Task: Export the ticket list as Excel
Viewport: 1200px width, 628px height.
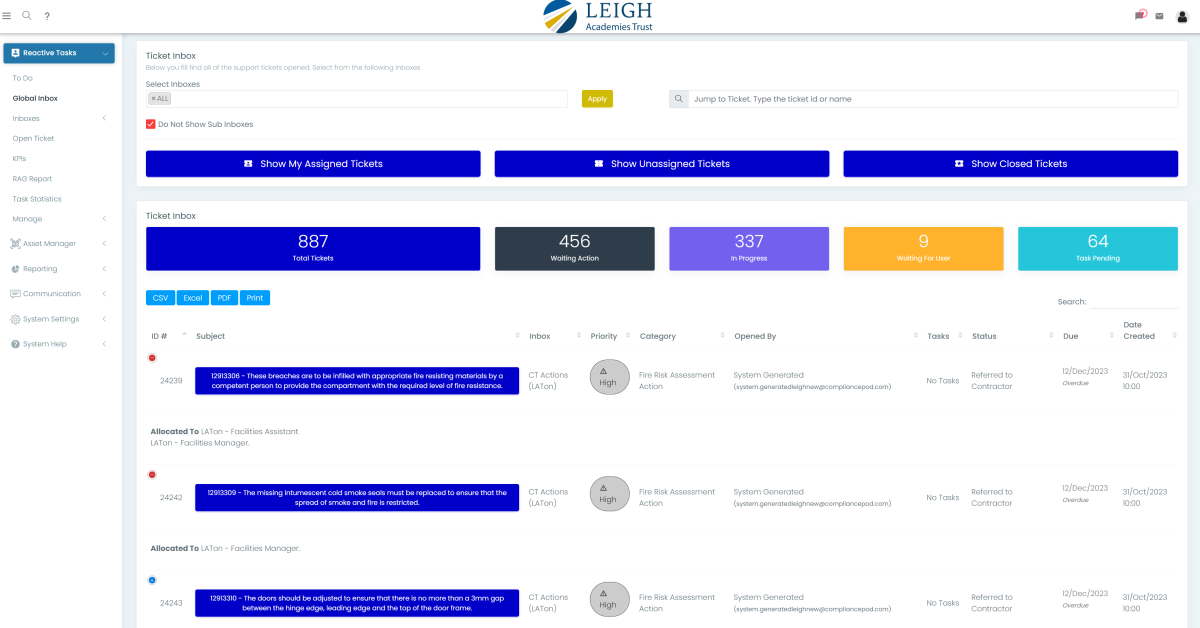Action: (193, 298)
